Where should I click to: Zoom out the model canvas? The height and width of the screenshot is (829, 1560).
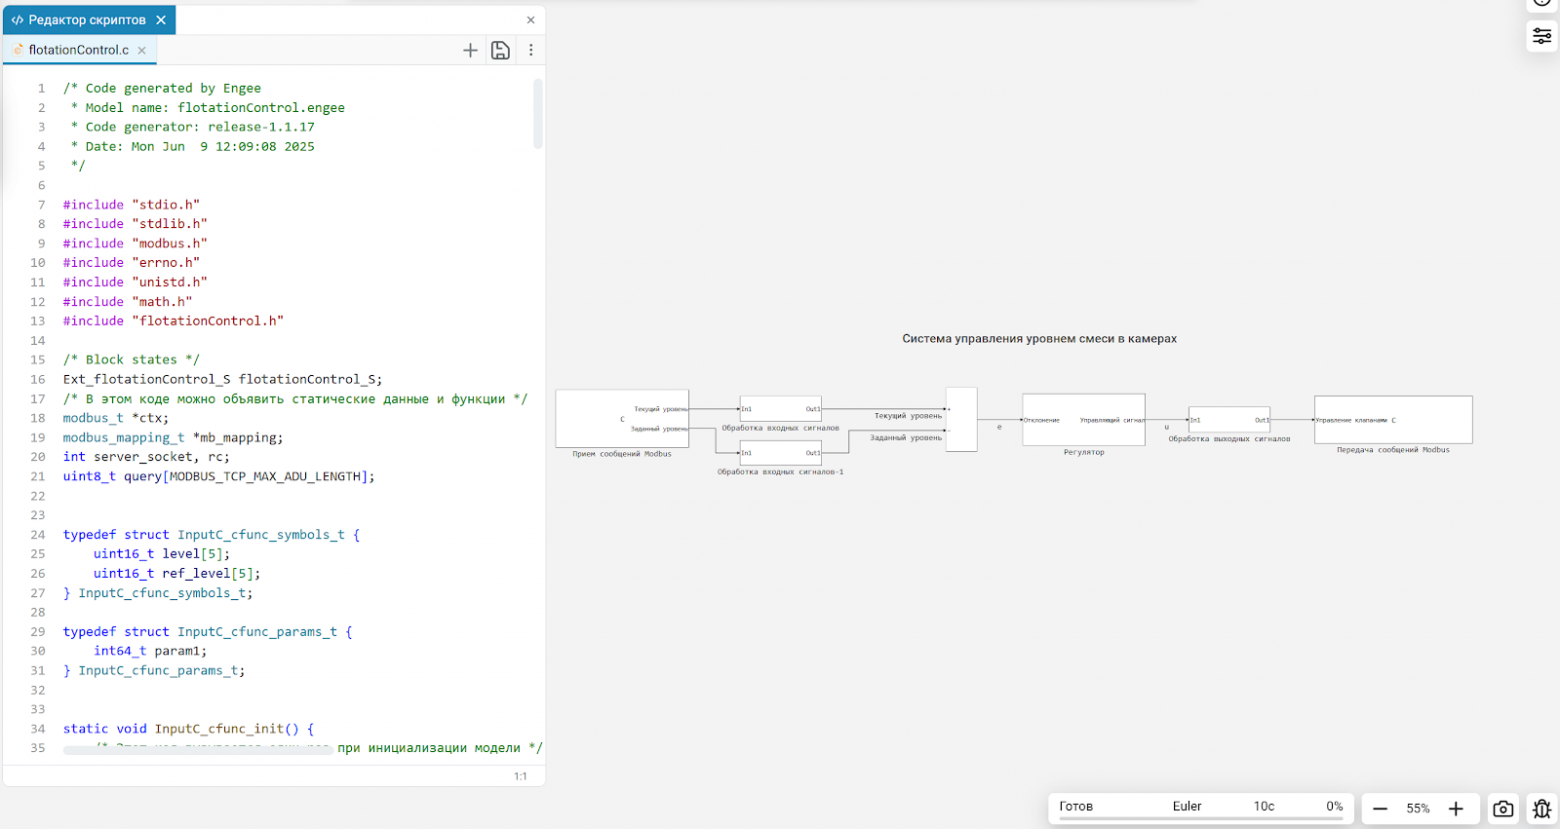point(1380,809)
